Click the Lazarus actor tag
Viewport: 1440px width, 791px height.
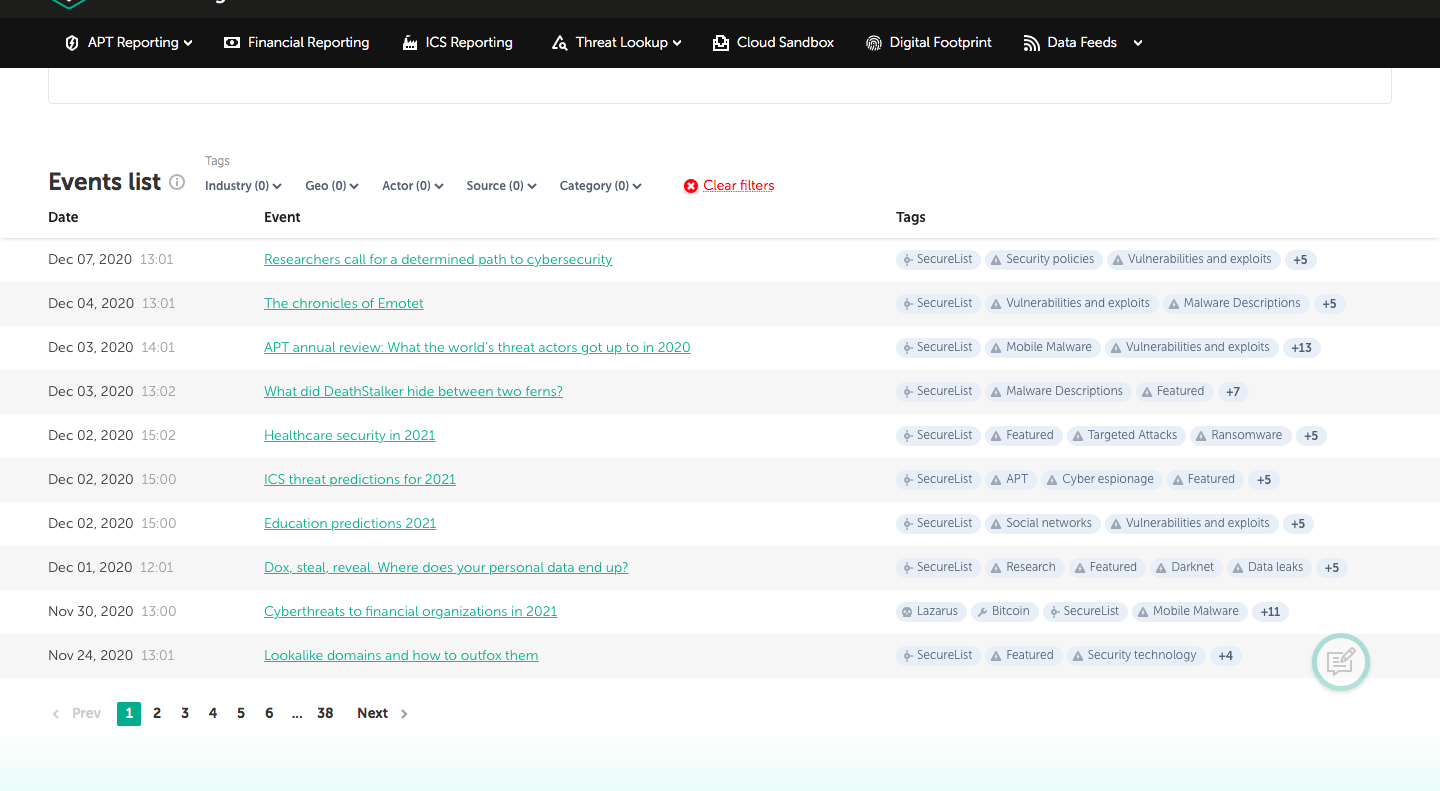930,611
